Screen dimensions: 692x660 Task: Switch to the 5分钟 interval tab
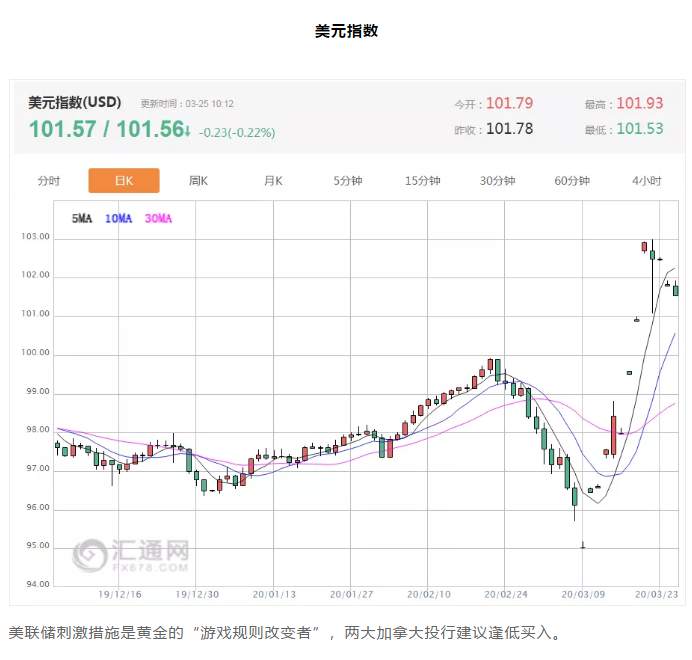(348, 181)
